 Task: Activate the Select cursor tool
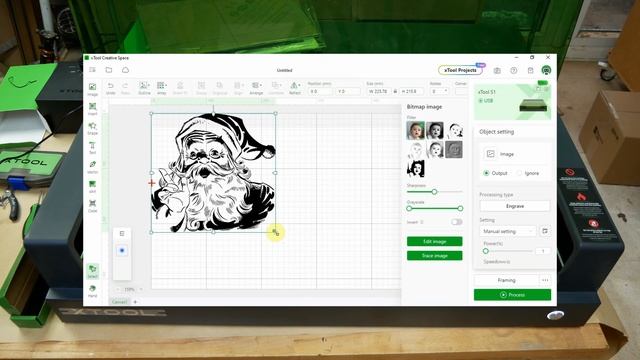click(93, 271)
